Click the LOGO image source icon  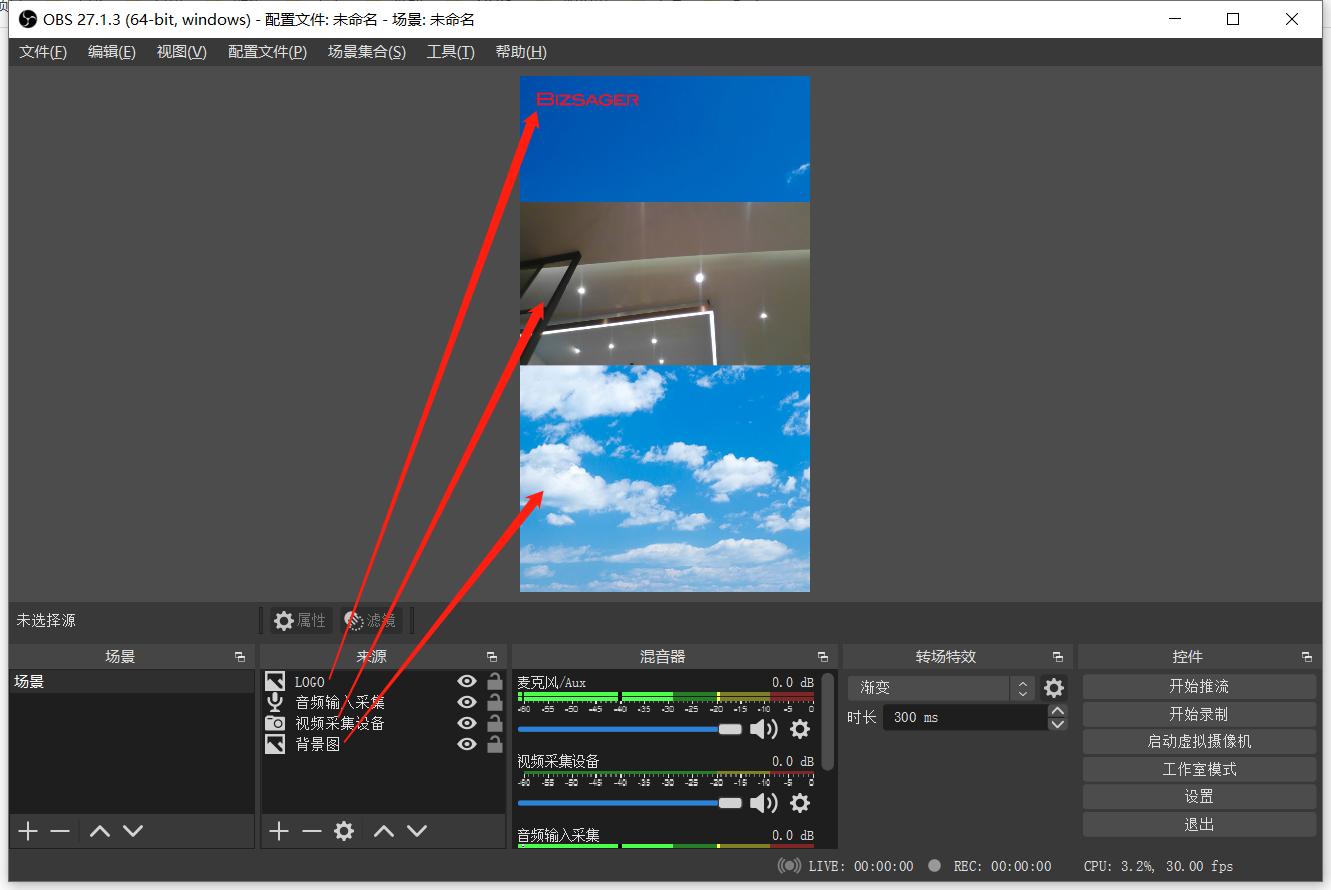(275, 681)
